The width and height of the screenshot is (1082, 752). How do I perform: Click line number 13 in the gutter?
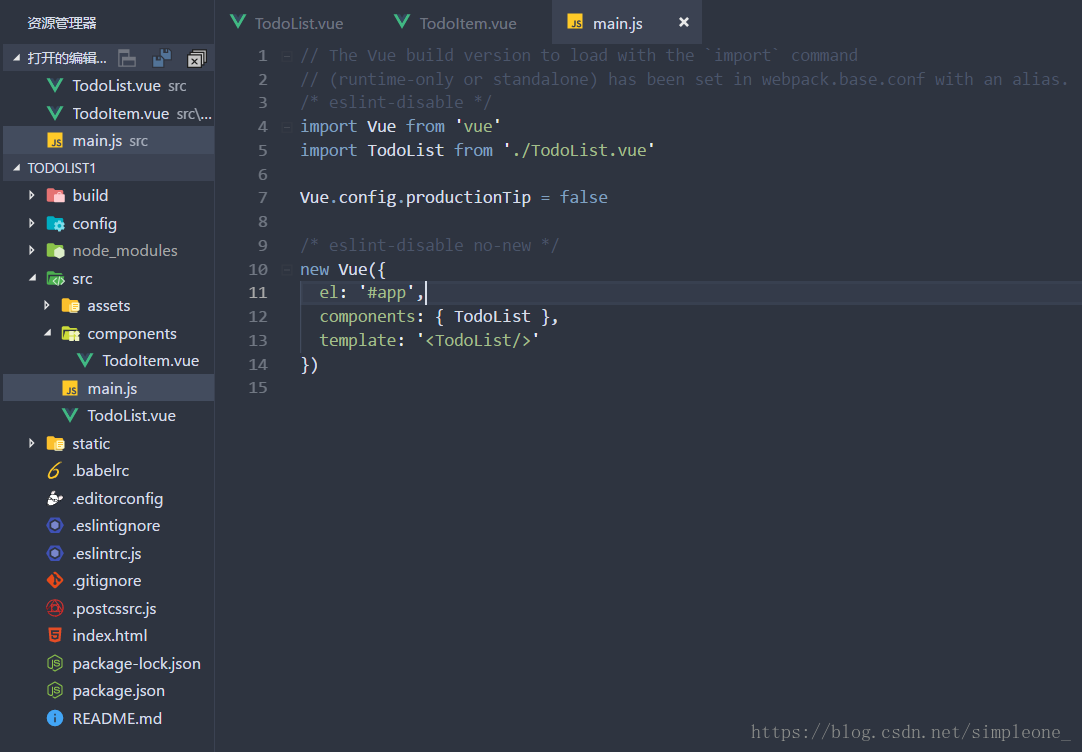click(x=257, y=340)
